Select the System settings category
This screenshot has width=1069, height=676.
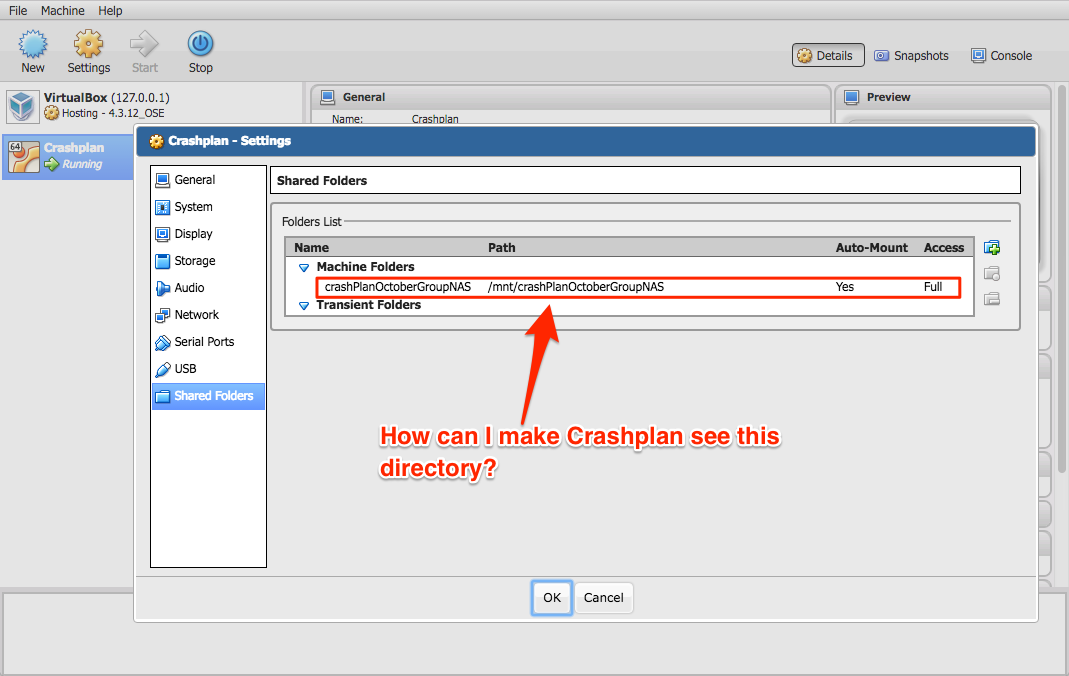(x=208, y=207)
